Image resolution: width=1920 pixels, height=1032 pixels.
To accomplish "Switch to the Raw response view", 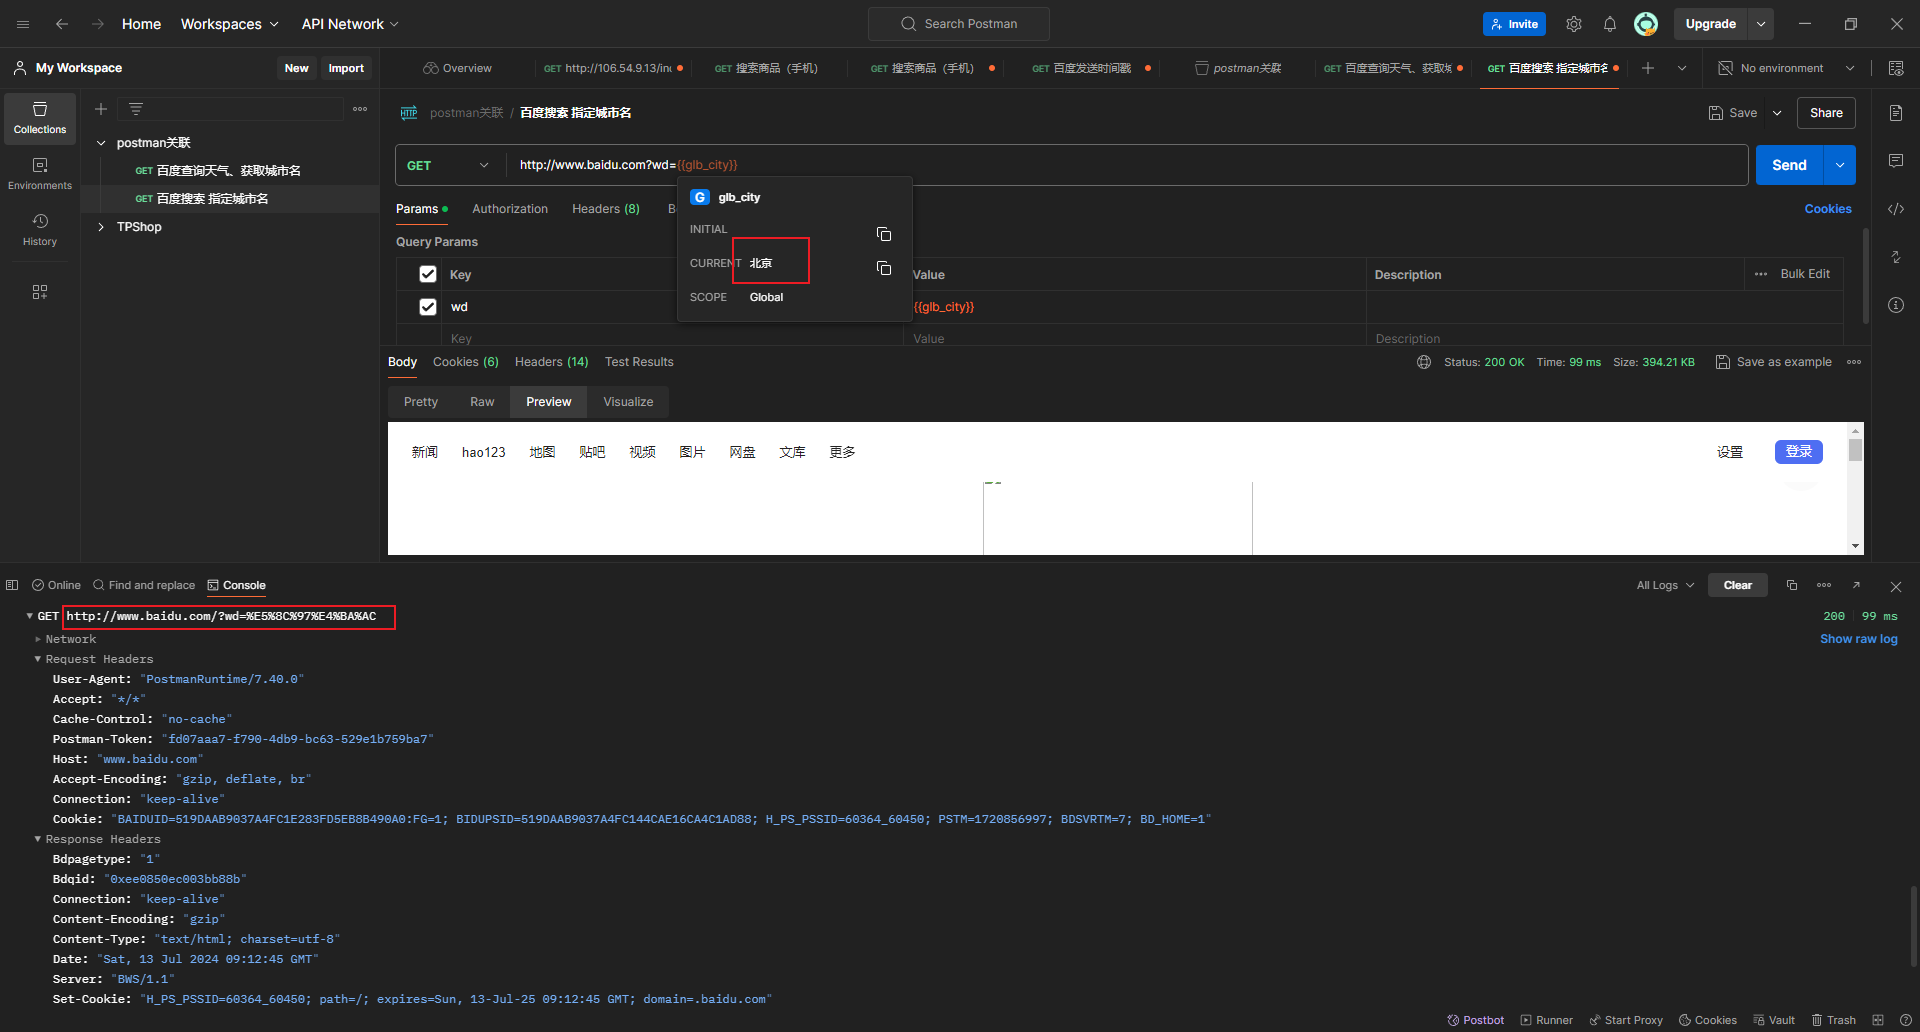I will 482,402.
